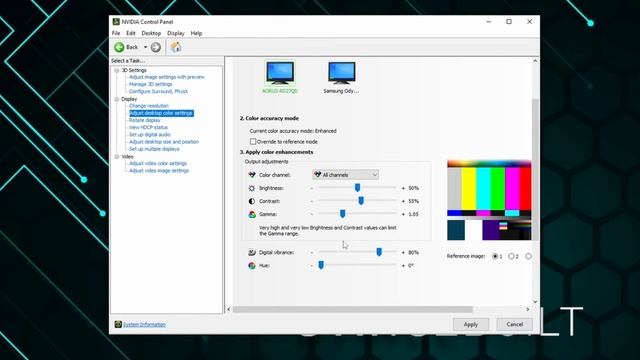Click the Digital vibrance icon
This screenshot has height=360, width=640.
tap(252, 253)
